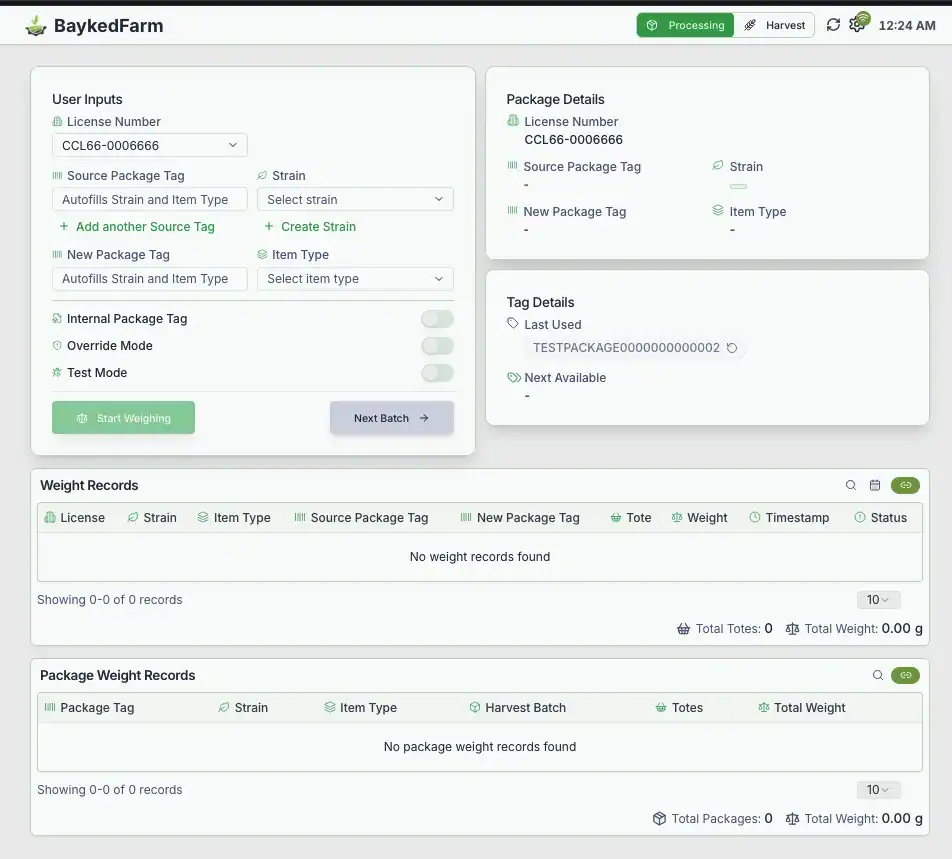The height and width of the screenshot is (859, 952).
Task: Click scale icon beside Package Records Total Weight
Action: pos(792,819)
